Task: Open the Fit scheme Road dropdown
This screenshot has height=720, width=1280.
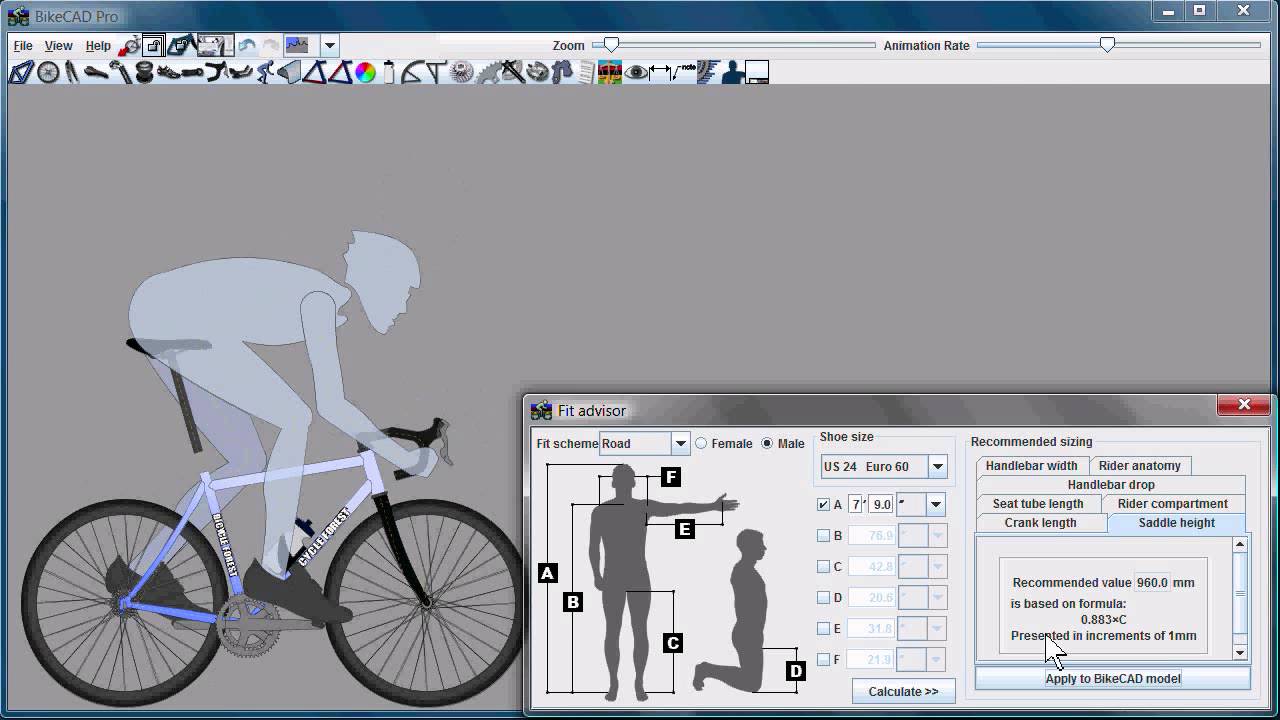Action: (680, 443)
